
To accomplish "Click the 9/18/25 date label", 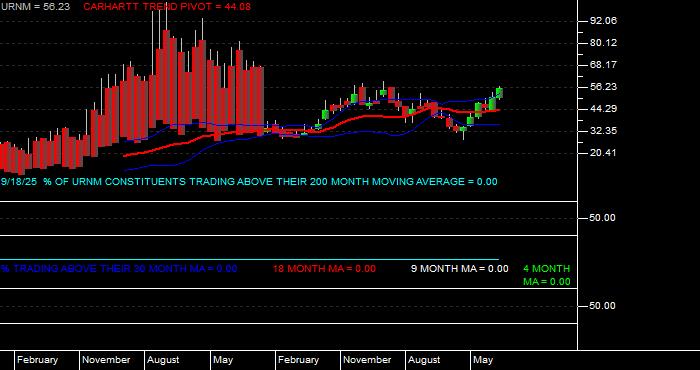I will (x=19, y=182).
